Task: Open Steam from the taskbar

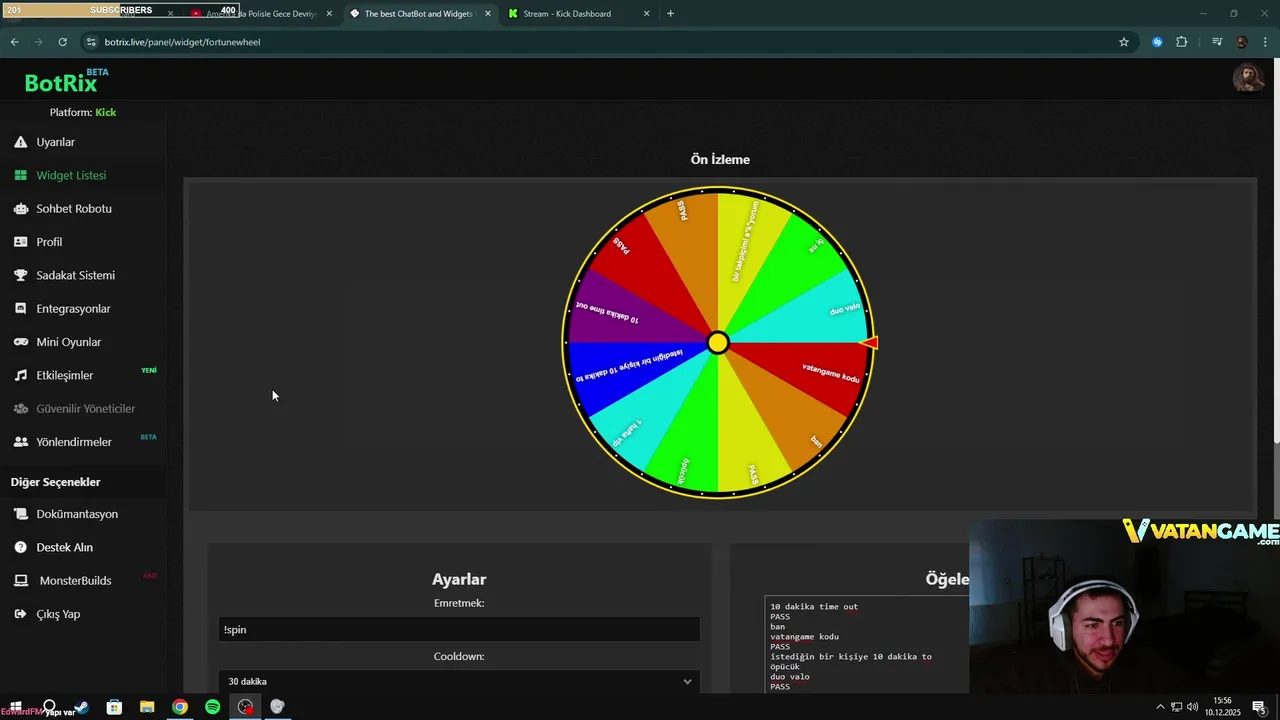Action: click(82, 707)
